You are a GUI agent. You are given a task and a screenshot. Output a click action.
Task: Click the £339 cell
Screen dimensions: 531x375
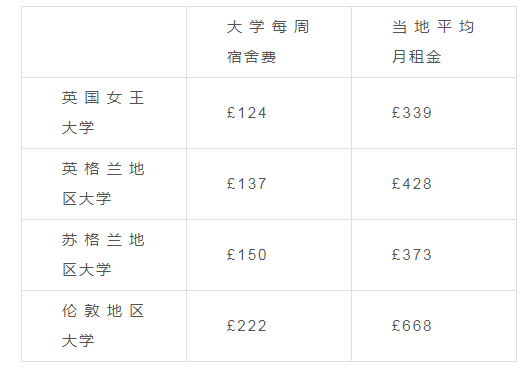(x=412, y=113)
